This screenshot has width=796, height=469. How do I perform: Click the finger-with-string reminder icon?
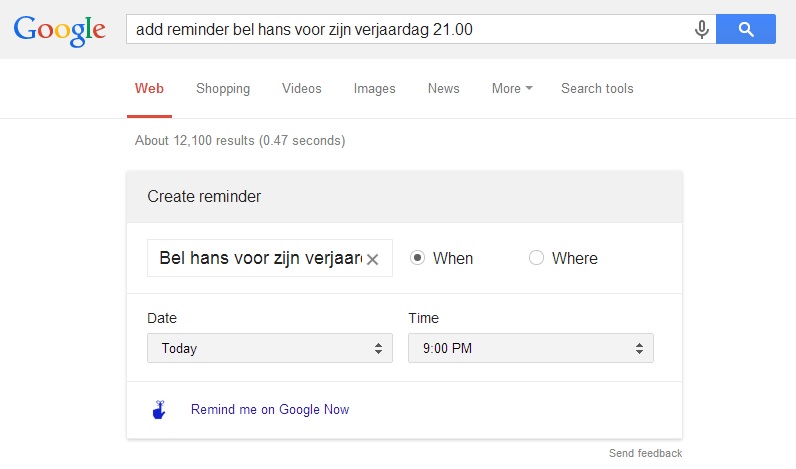point(159,410)
